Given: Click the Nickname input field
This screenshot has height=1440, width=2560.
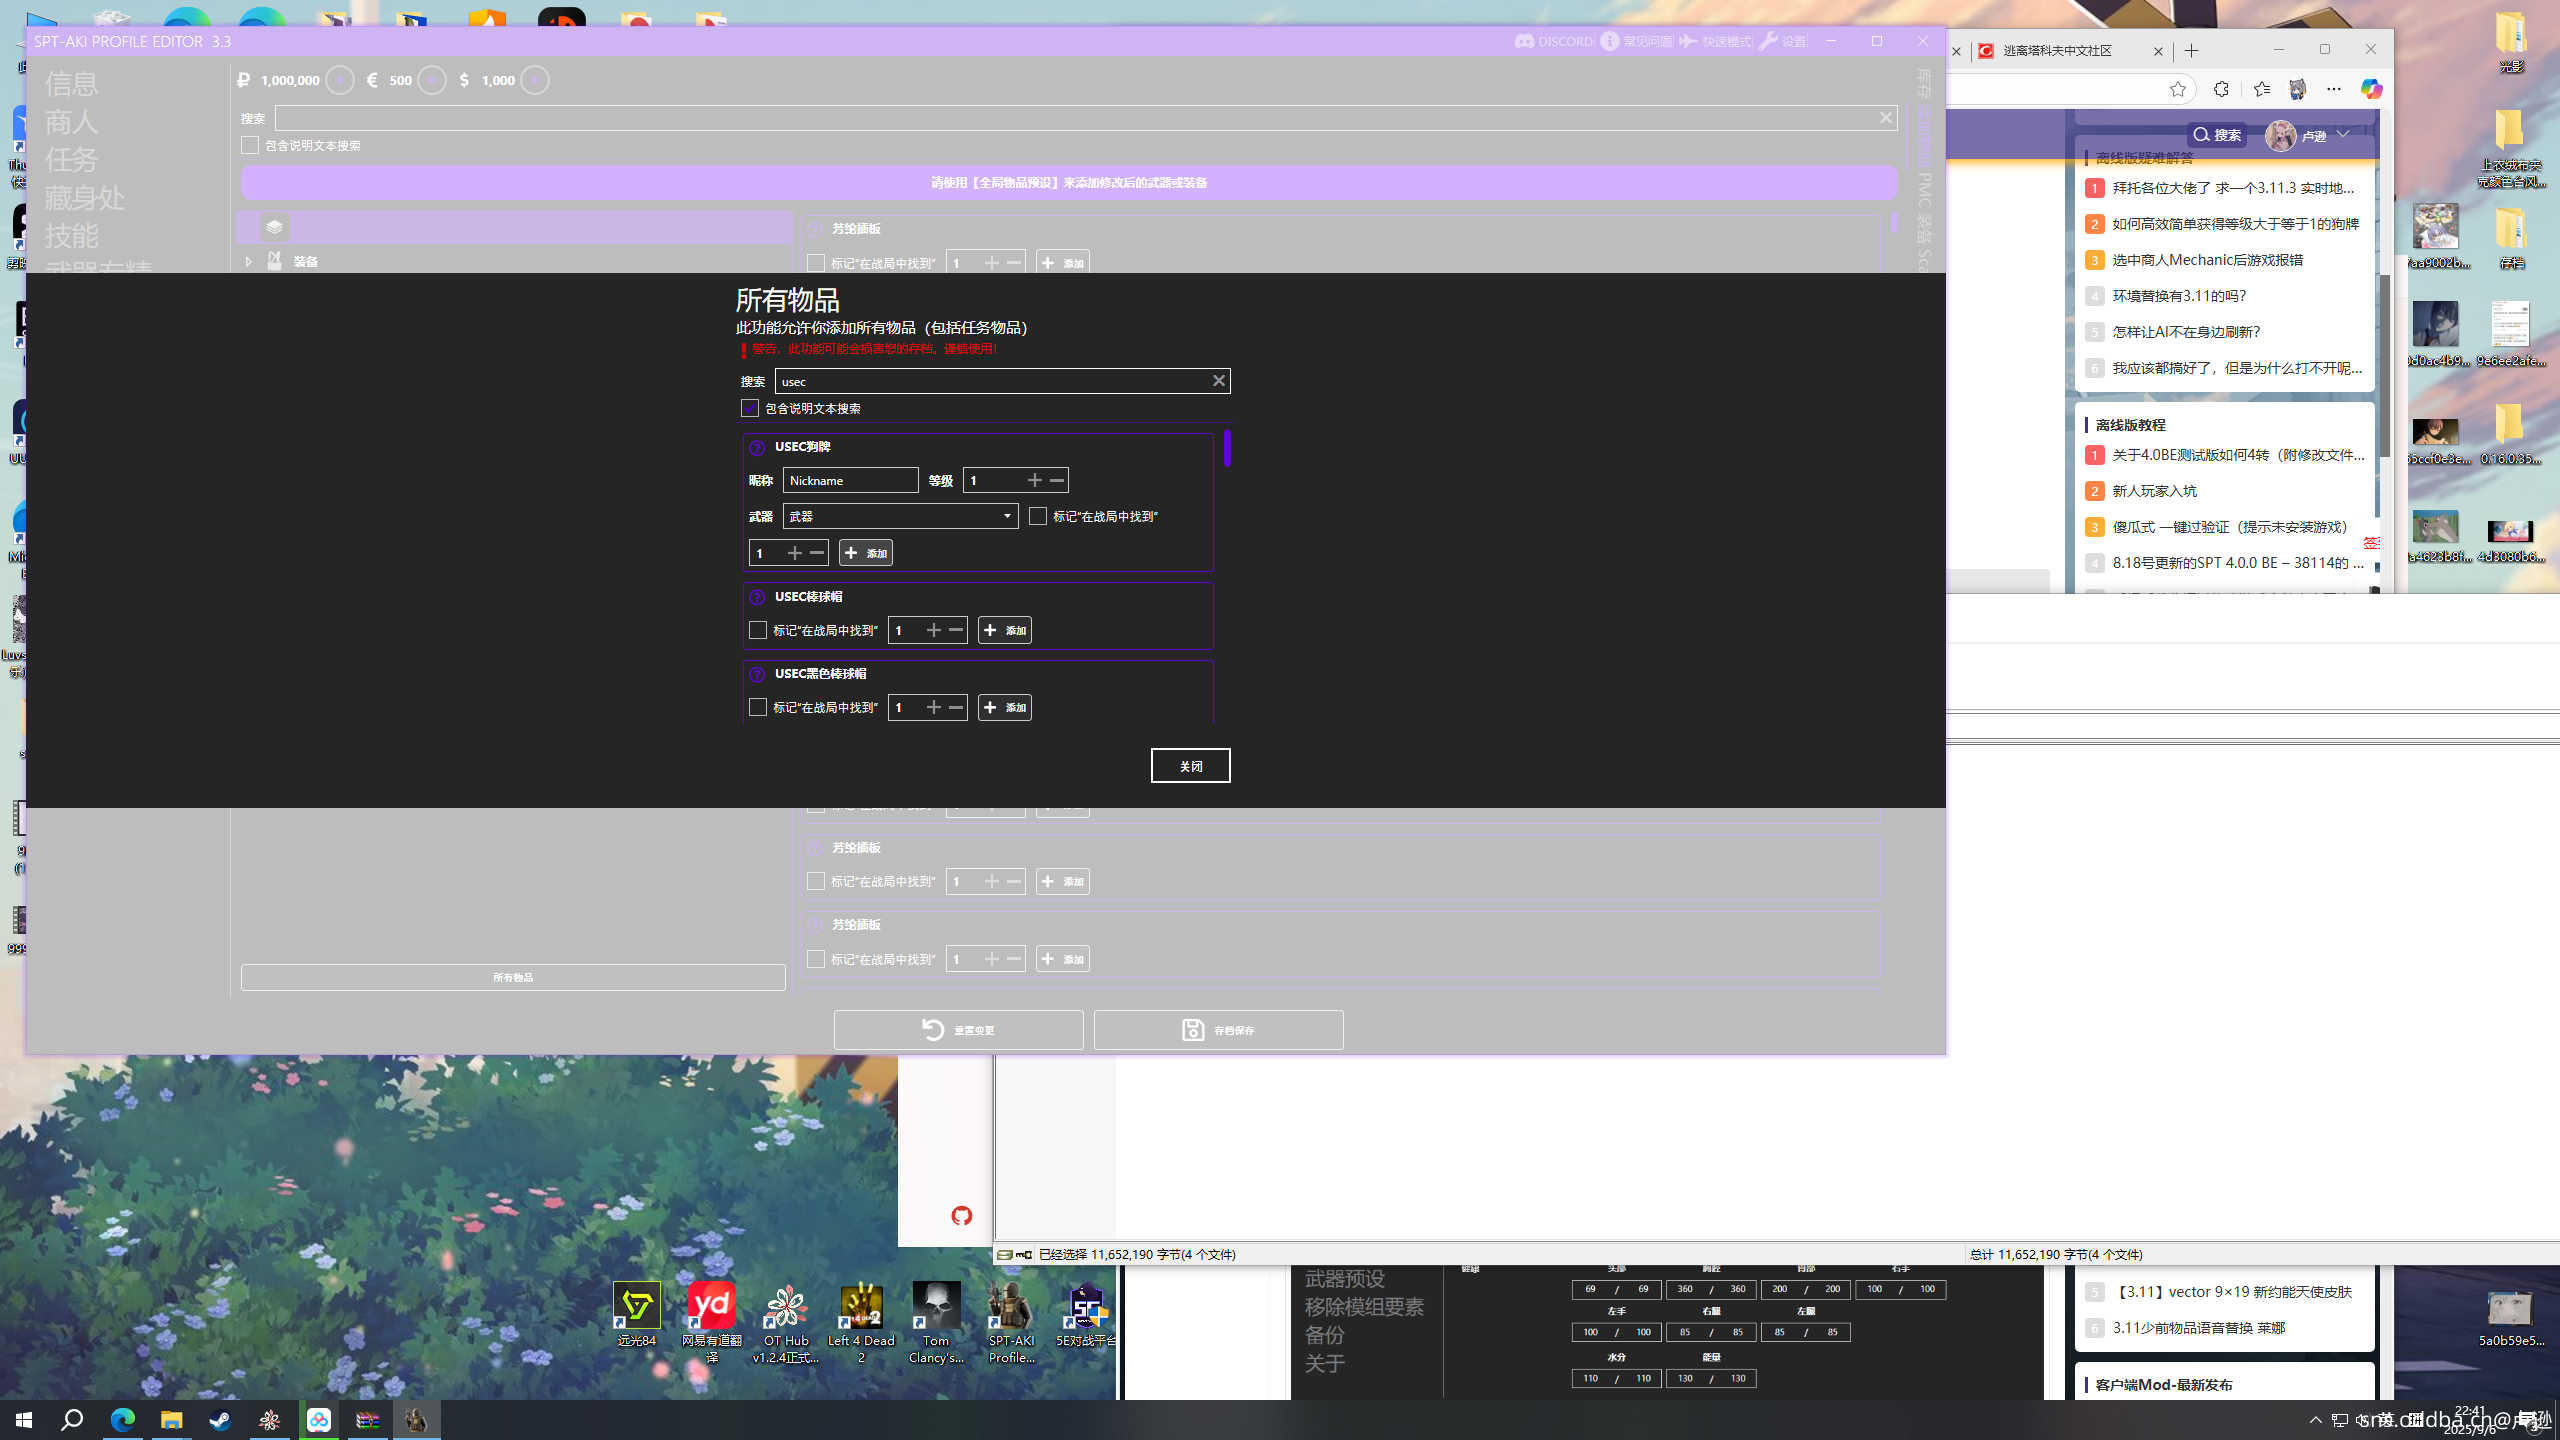Looking at the screenshot, I should [x=850, y=480].
